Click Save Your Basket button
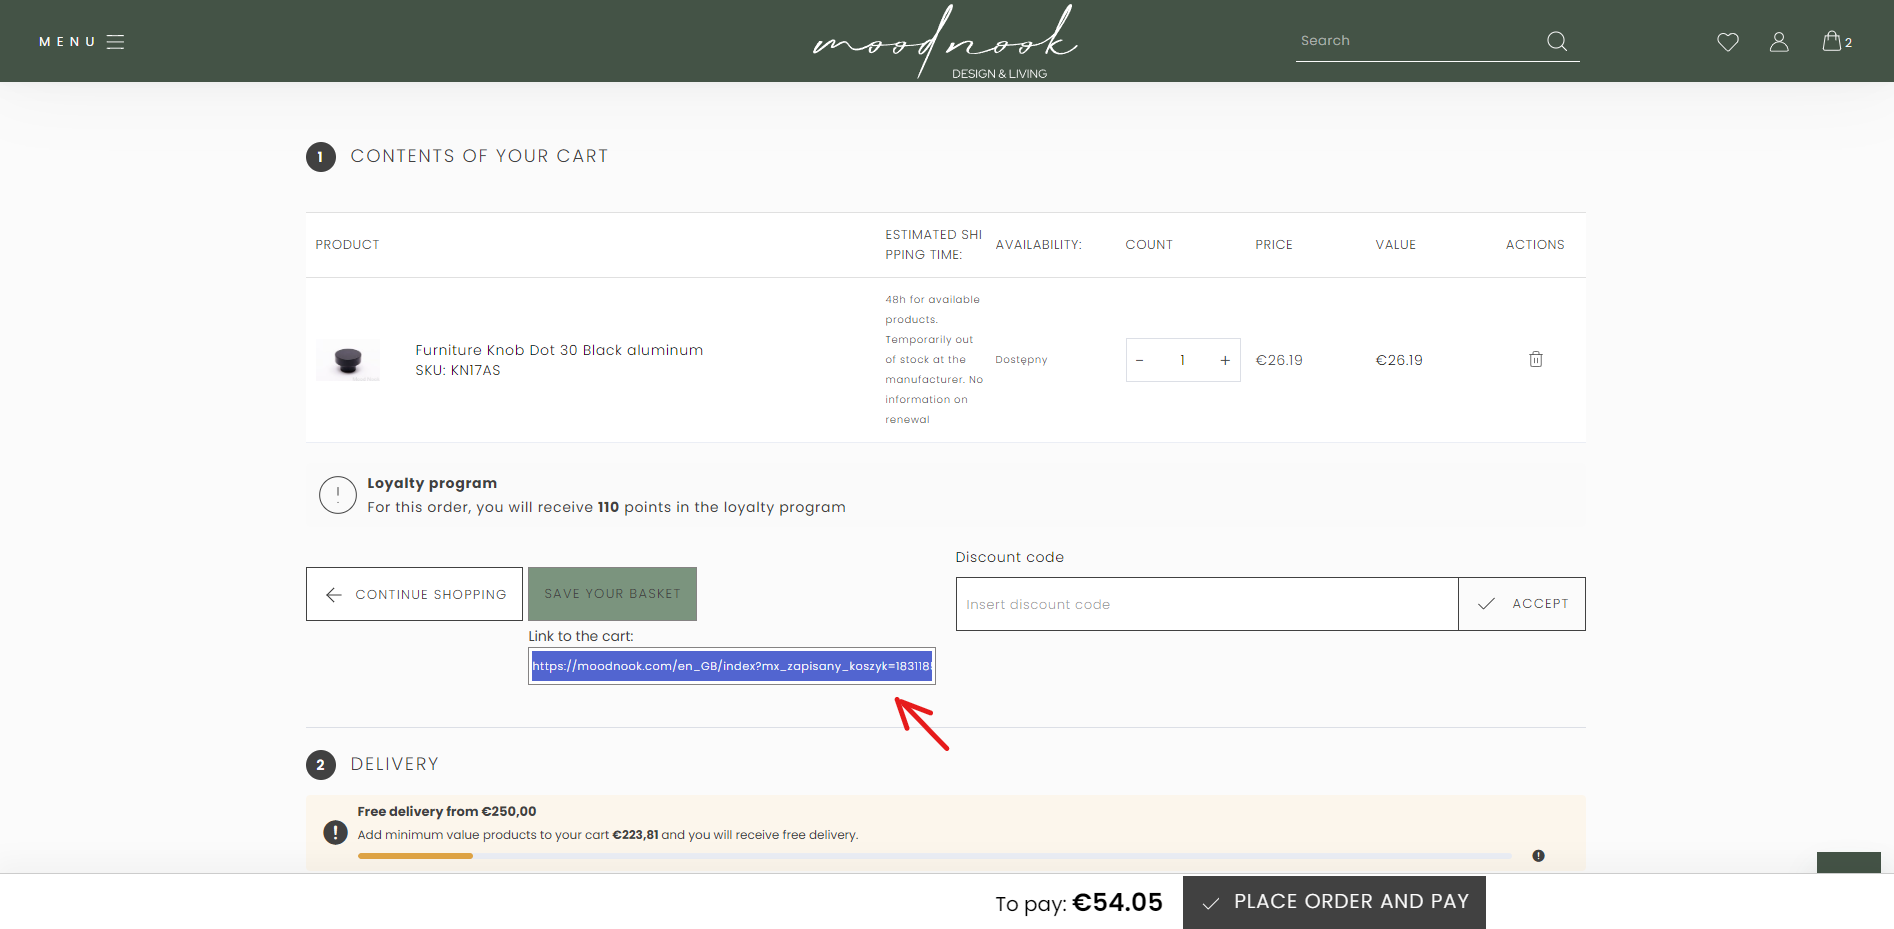This screenshot has height=929, width=1894. 612,594
